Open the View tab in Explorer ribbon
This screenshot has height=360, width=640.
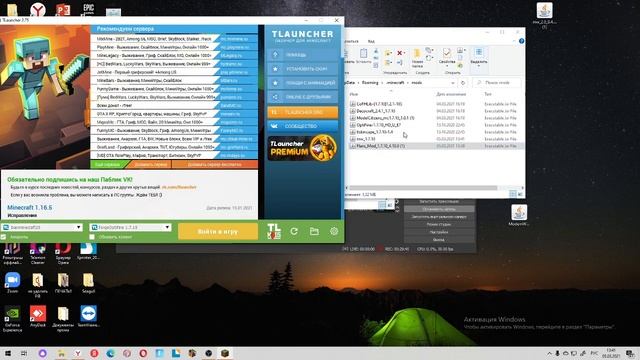point(371,41)
